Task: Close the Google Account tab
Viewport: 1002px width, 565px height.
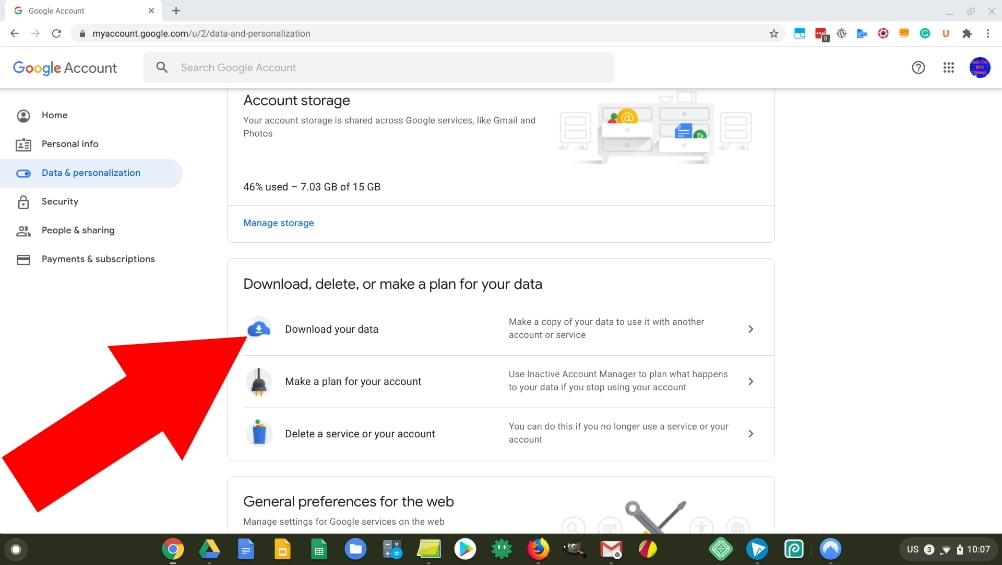Action: click(x=151, y=11)
